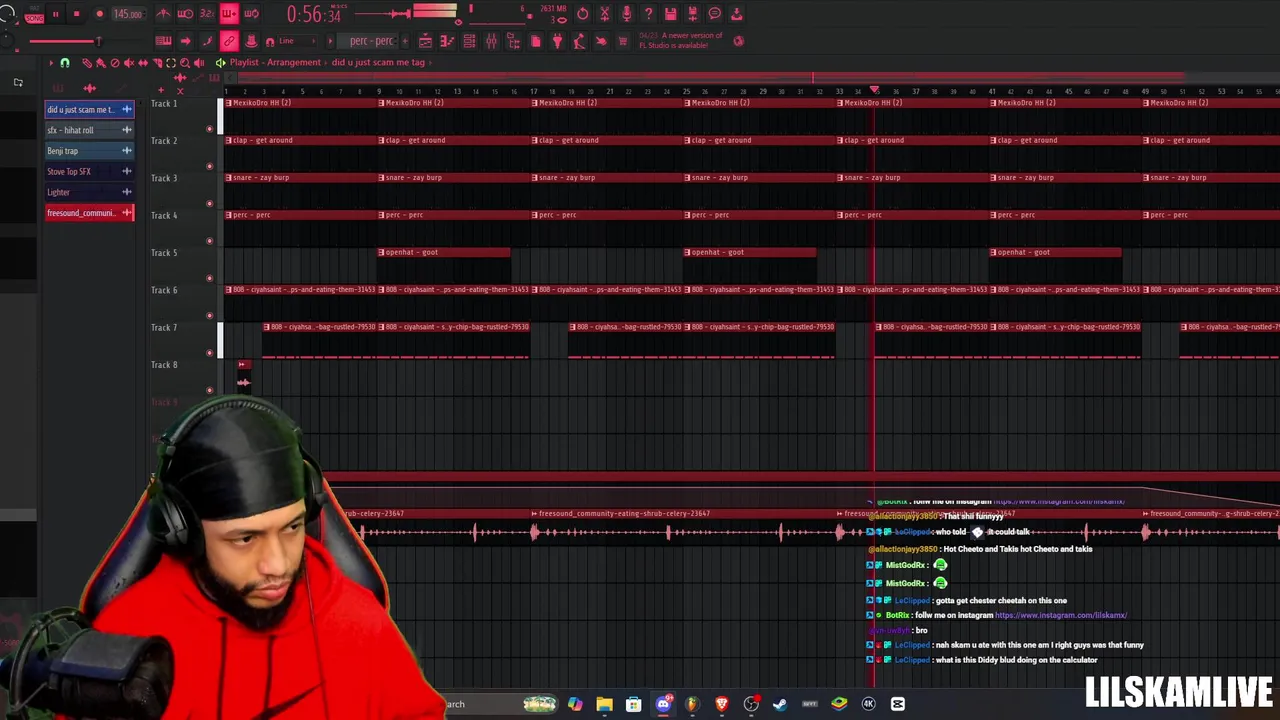Click the 0:56:34 time display
This screenshot has height=720, width=1280.
click(313, 15)
